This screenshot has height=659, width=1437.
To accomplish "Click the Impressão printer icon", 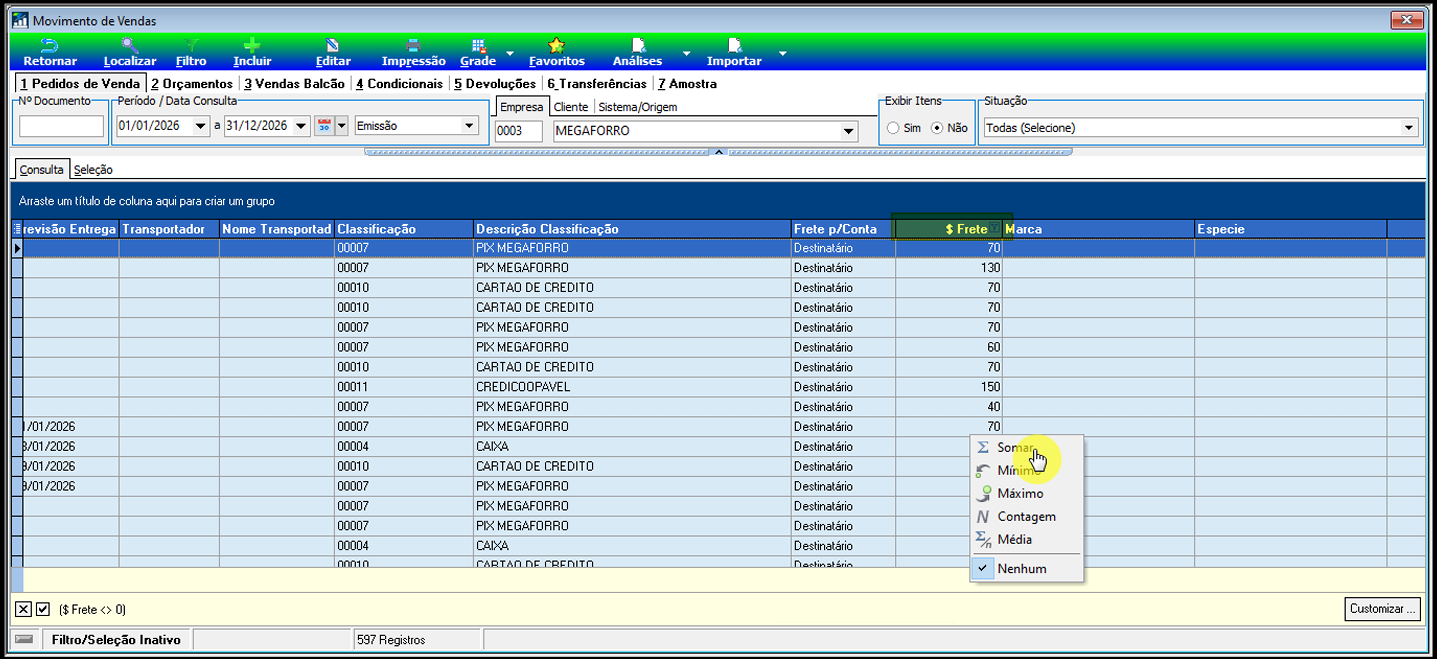I will coord(413,45).
